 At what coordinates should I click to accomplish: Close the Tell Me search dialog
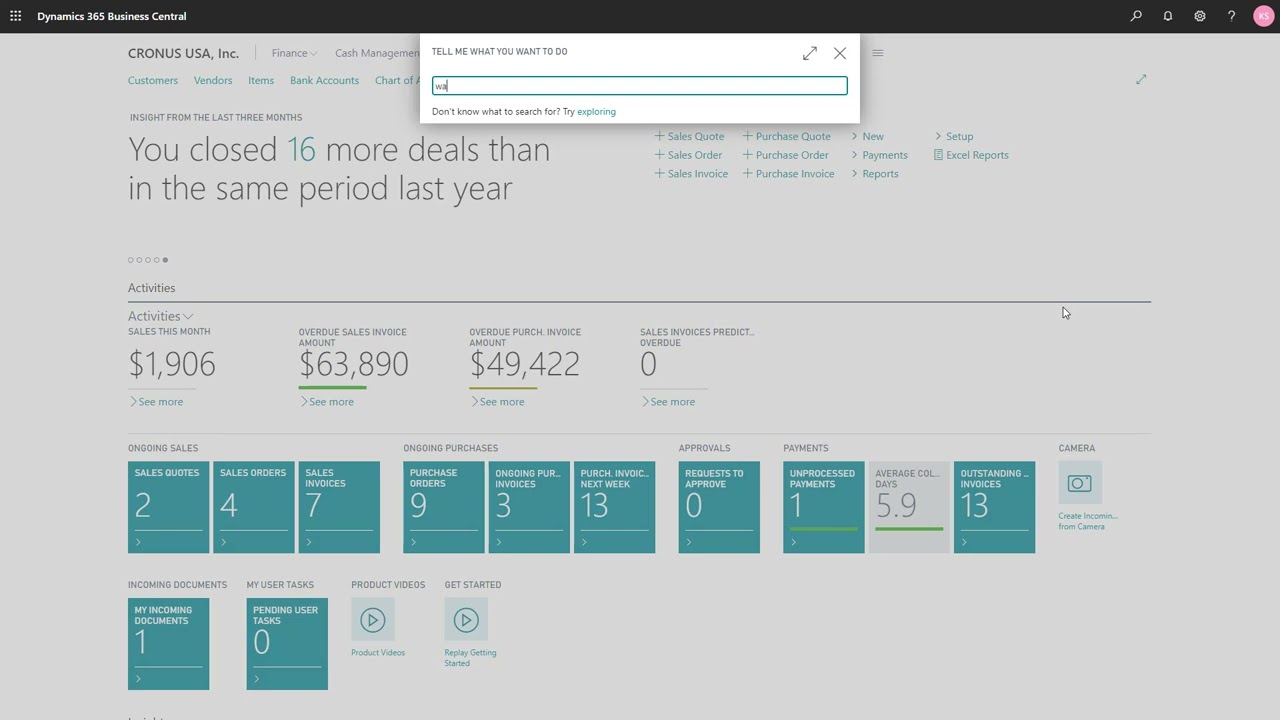(x=840, y=53)
